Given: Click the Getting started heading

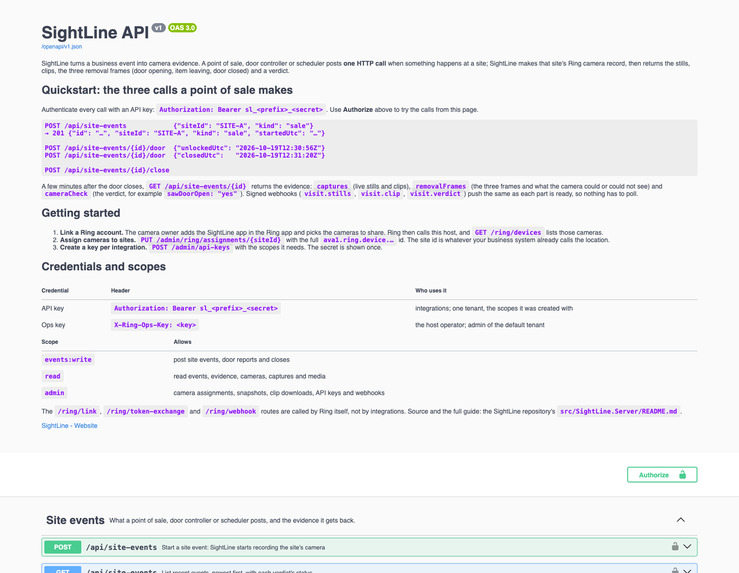Looking at the screenshot, I should (x=81, y=213).
